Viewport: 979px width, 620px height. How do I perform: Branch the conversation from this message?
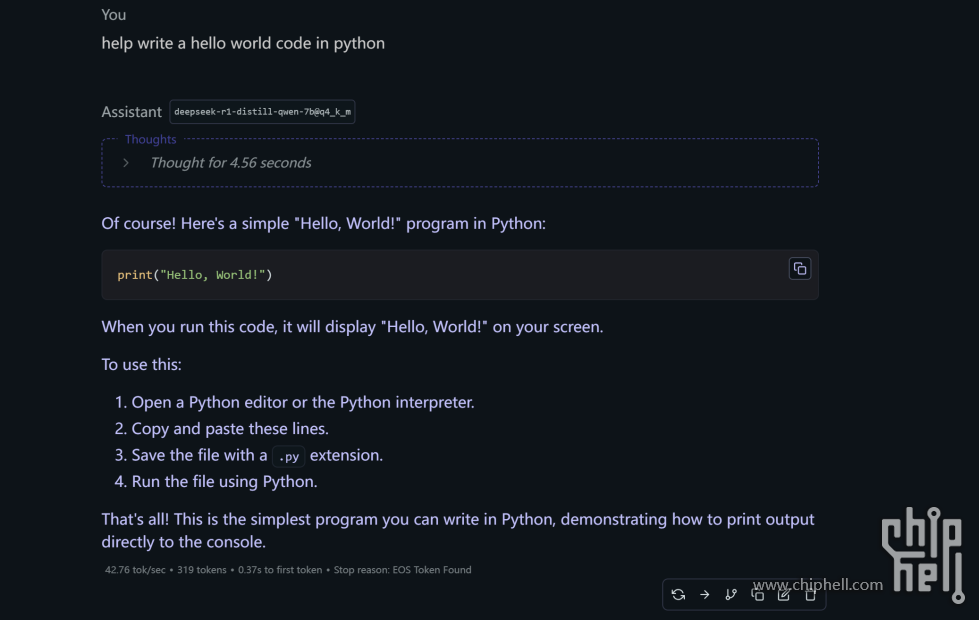click(731, 595)
